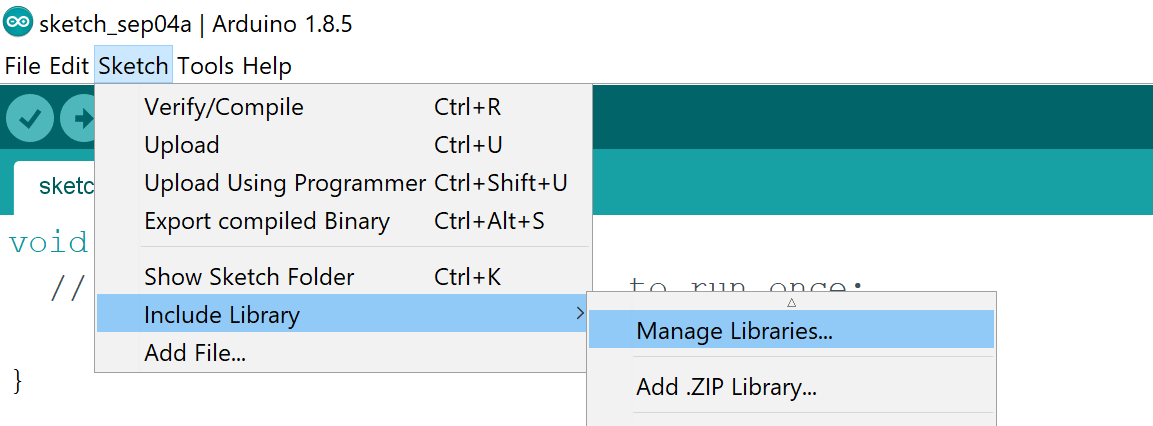Select Show Sketch Folder
This screenshot has width=1153, height=426.
point(343,277)
